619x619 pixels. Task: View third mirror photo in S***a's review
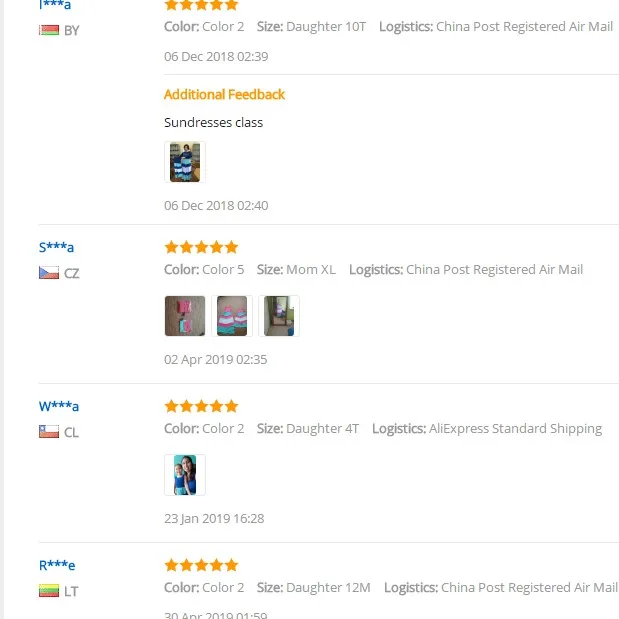point(279,316)
